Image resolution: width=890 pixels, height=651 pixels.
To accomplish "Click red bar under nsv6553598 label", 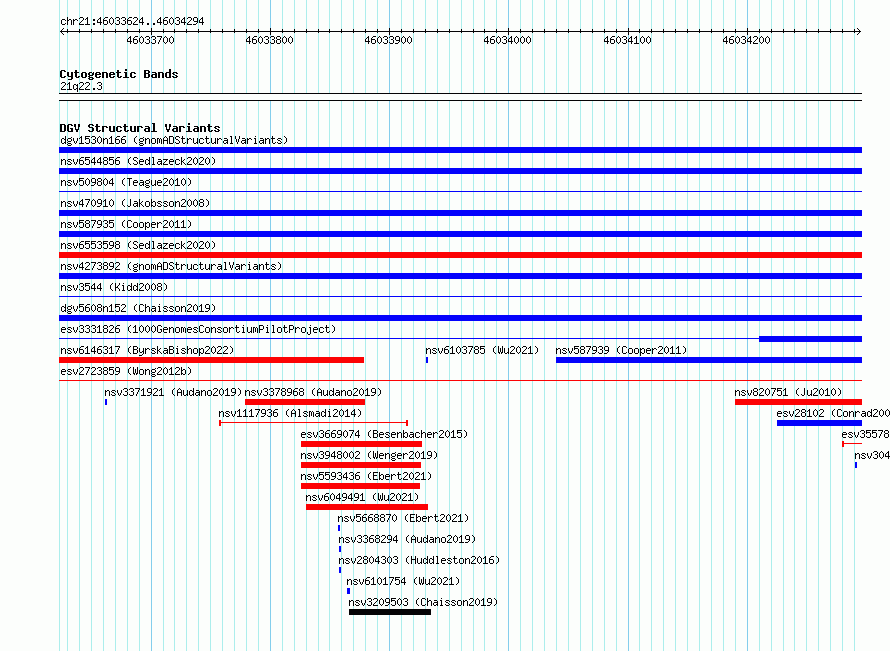I will click(x=460, y=255).
